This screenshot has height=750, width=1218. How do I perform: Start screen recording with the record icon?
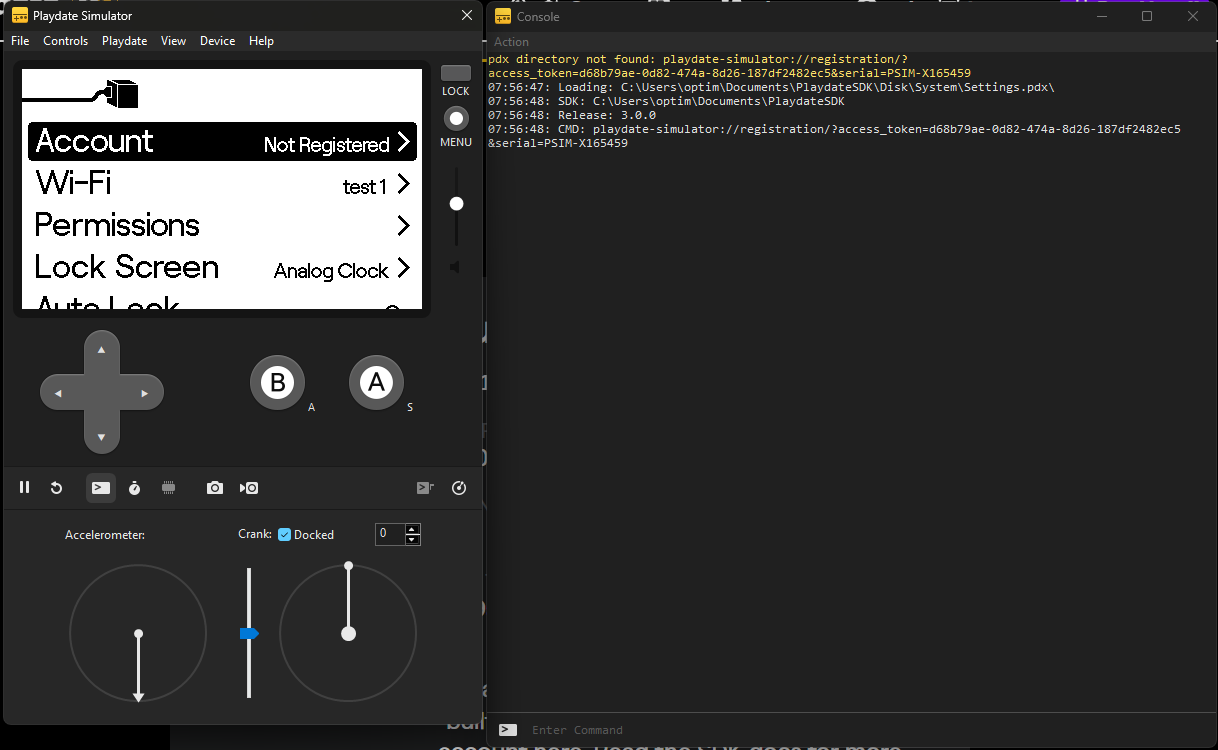click(249, 488)
